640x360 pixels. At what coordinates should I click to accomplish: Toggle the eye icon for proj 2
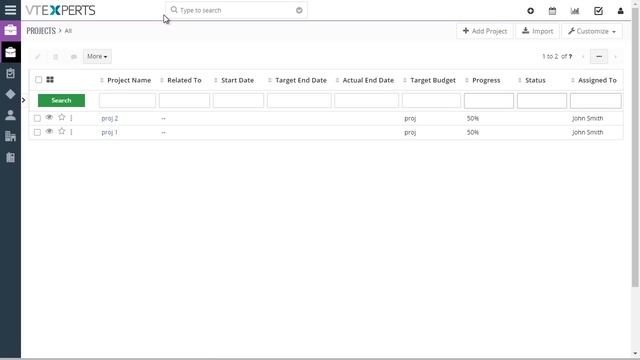click(x=49, y=118)
